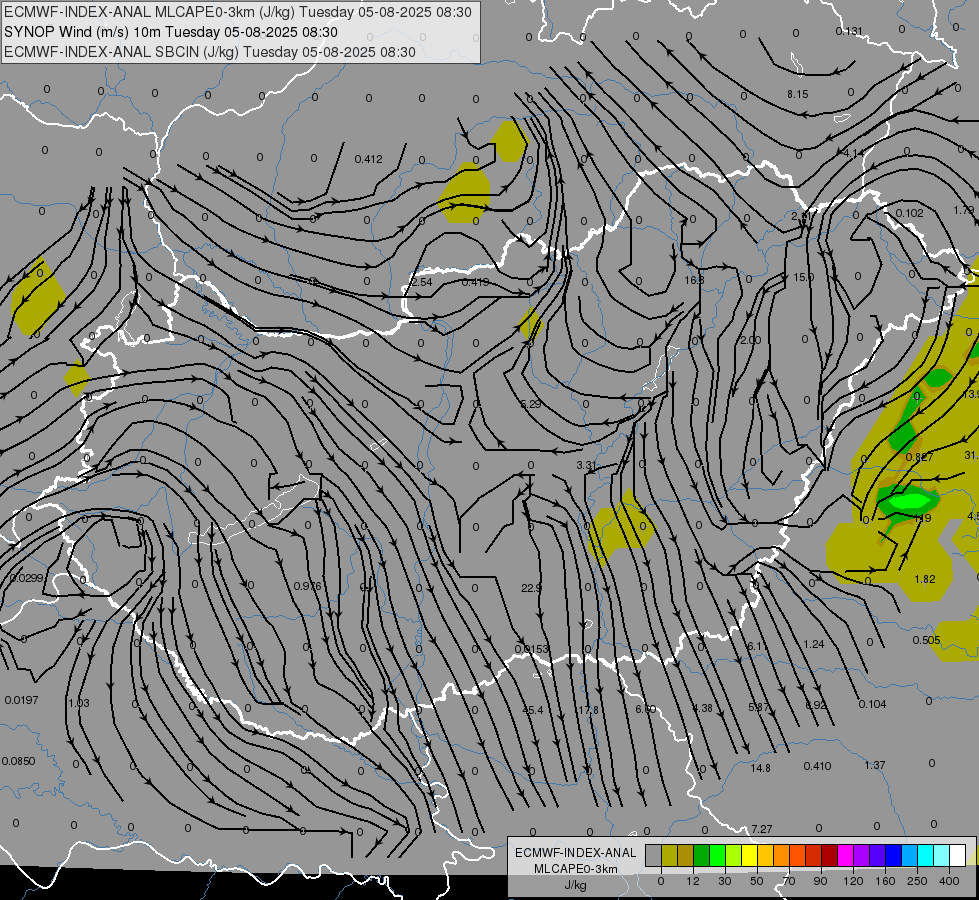Viewport: 979px width, 900px height.
Task: Click the 2.54 value on the map
Action: [x=421, y=282]
